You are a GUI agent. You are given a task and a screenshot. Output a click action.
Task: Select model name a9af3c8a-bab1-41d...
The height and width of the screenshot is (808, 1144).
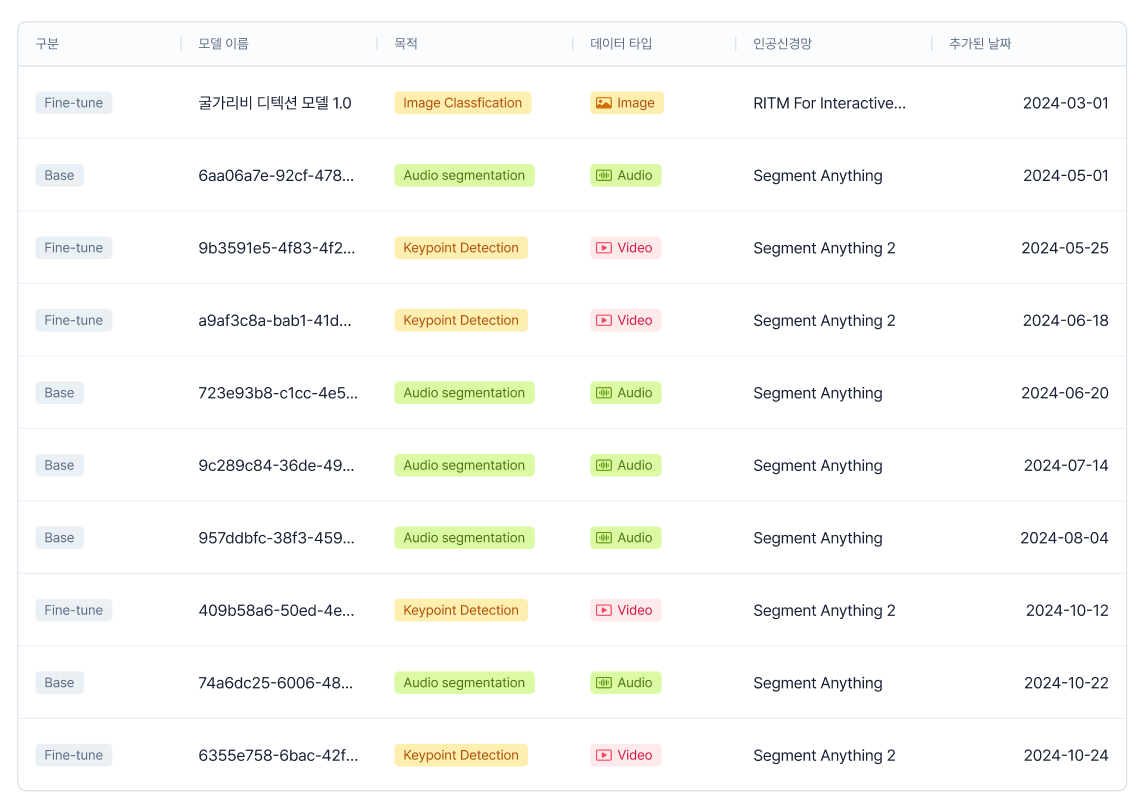pyautogui.click(x=275, y=320)
